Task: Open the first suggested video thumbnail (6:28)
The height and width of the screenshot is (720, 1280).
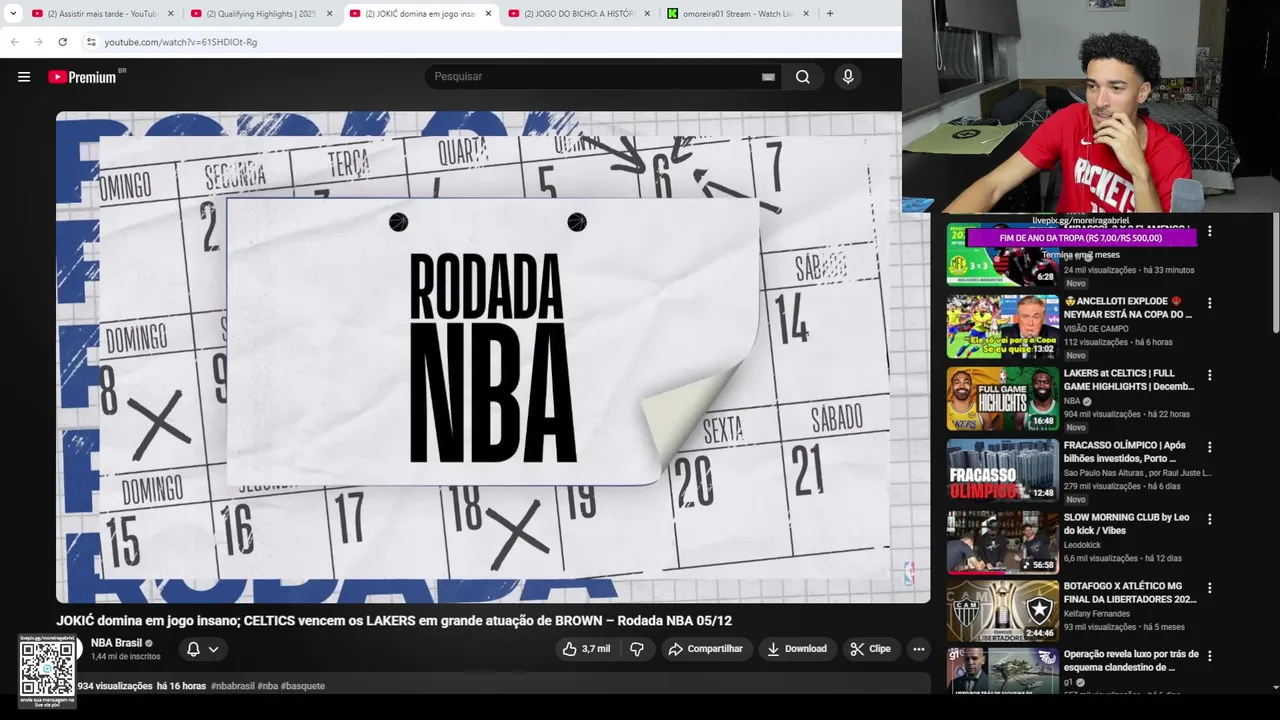Action: [1002, 254]
